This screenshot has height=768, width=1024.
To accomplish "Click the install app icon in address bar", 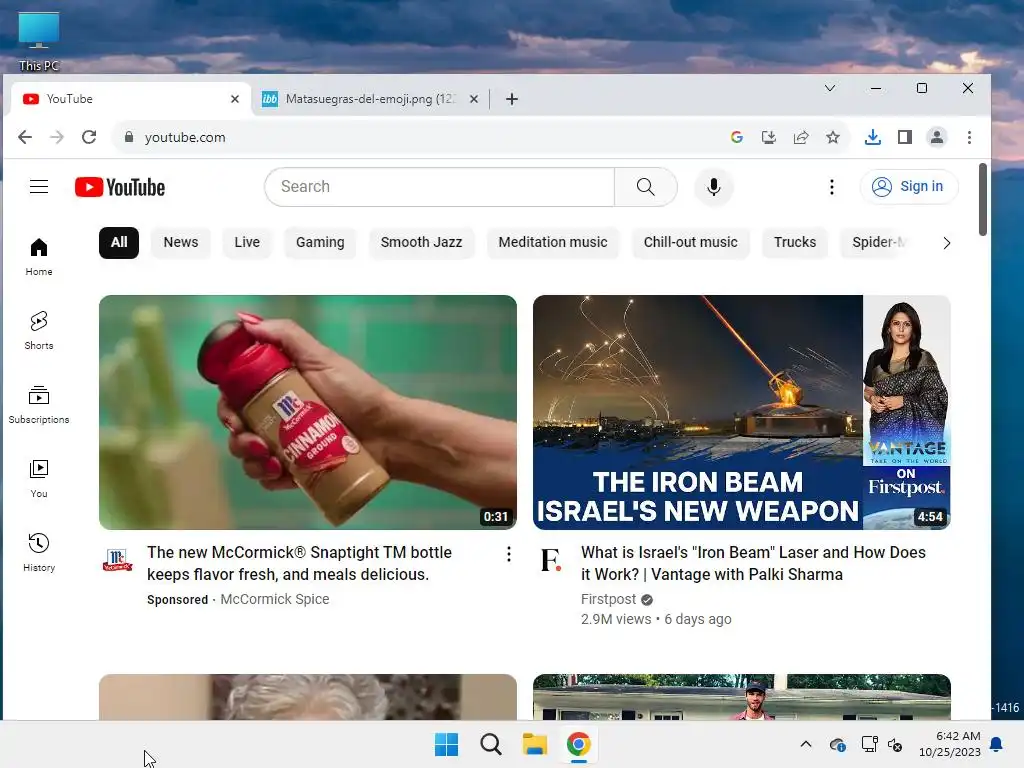I will [769, 137].
